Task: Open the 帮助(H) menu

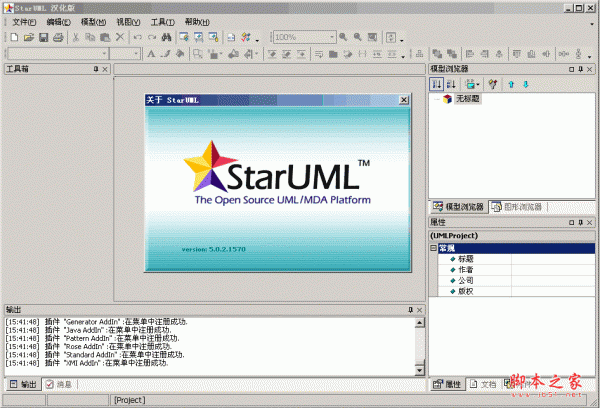Action: tap(197, 22)
